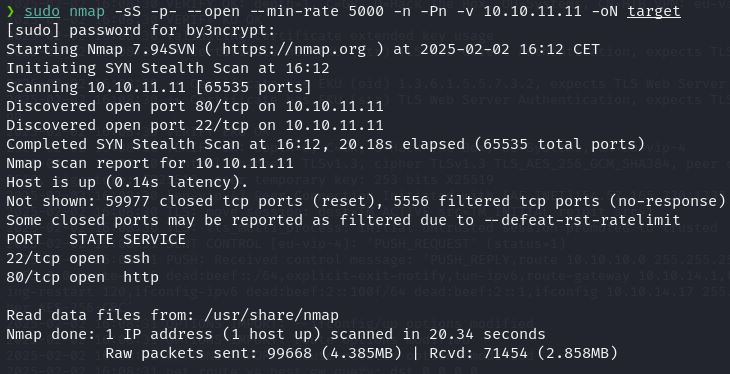Click the 'Host is up' latency text
The height and width of the screenshot is (374, 730).
(127, 183)
